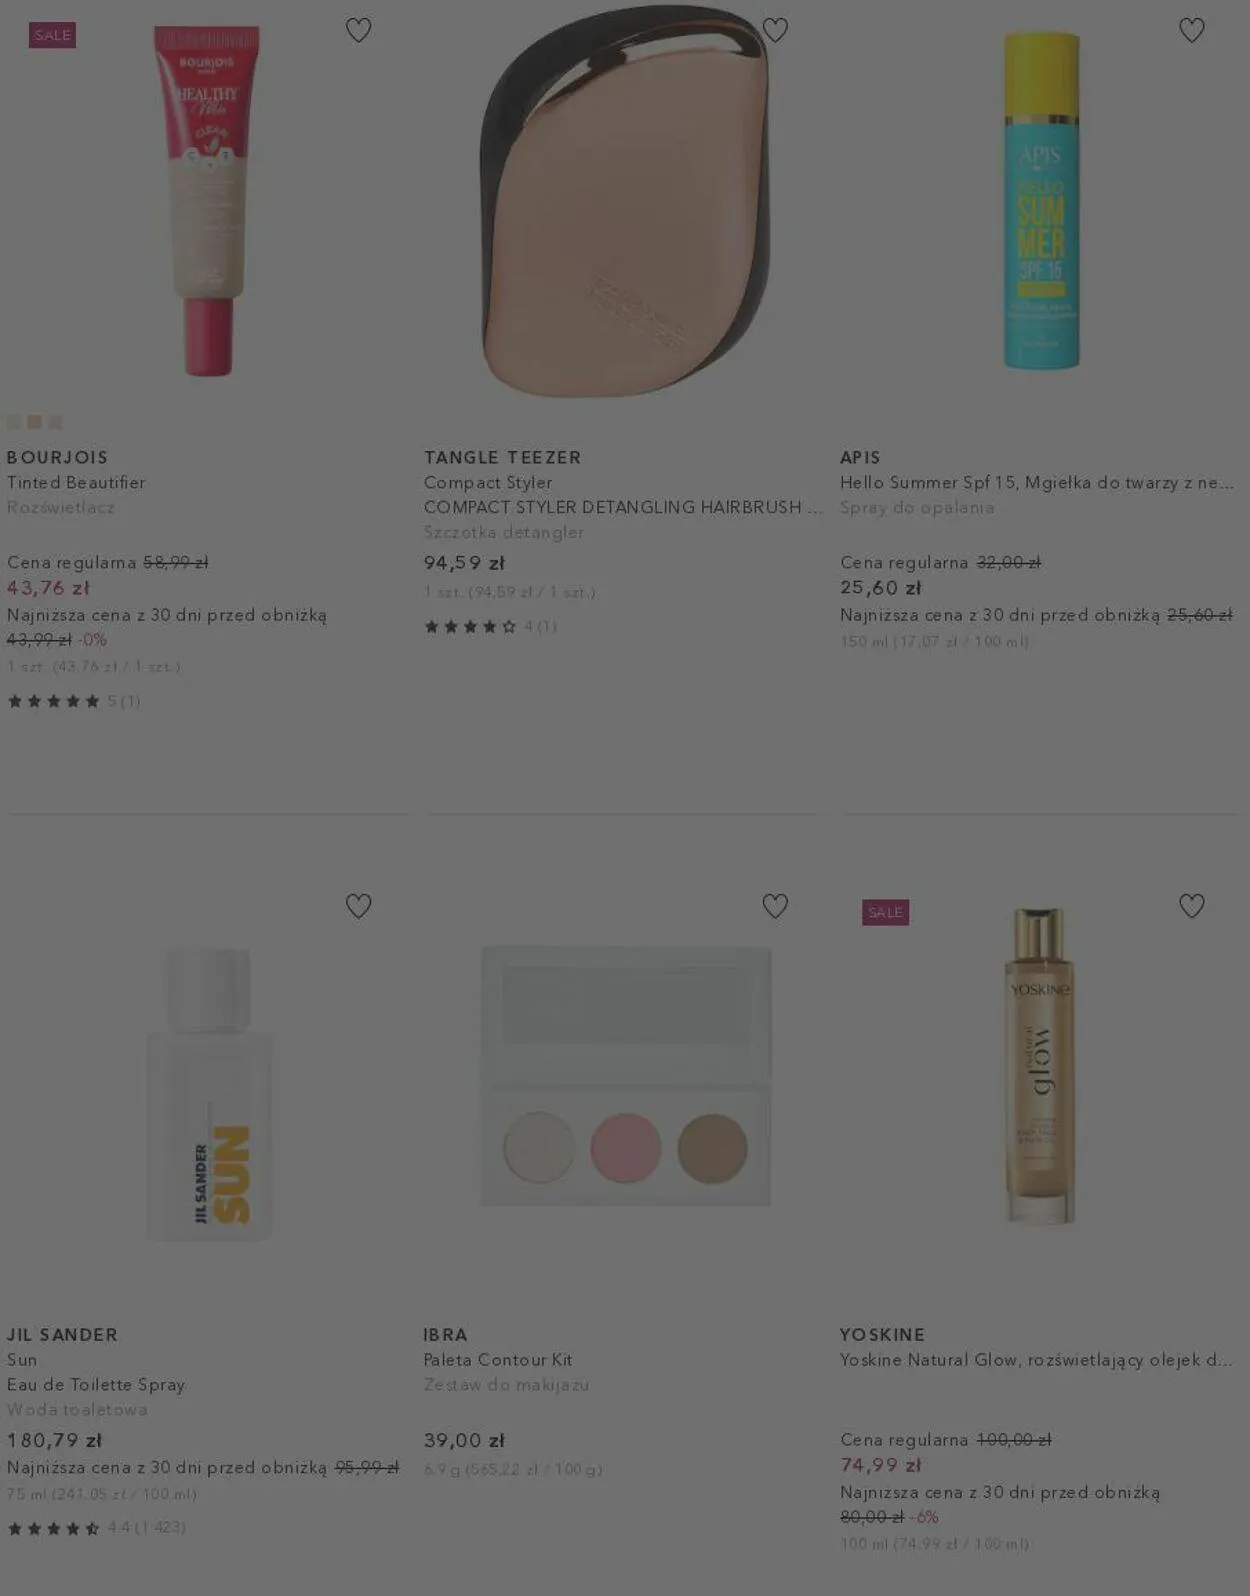Pick the third Bourjois shade swatch
The image size is (1250, 1596).
point(56,422)
